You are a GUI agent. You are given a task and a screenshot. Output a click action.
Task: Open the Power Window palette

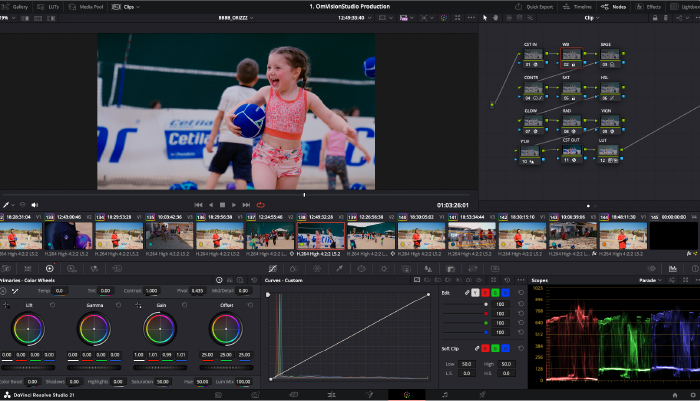(x=361, y=268)
